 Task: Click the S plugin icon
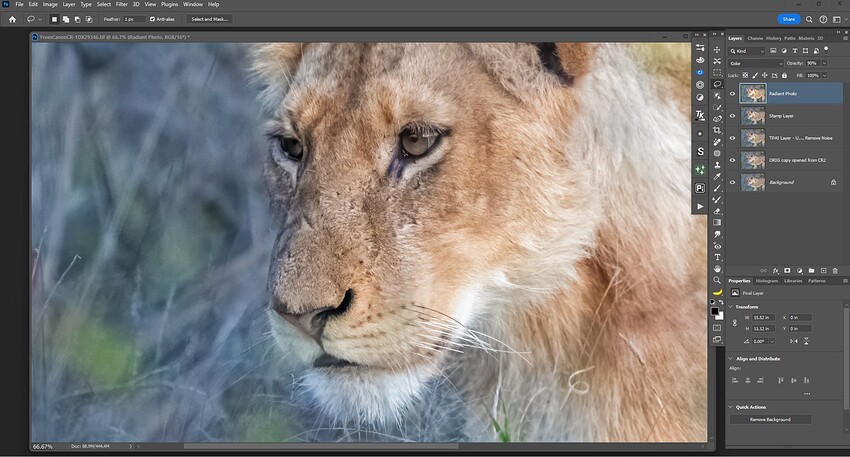coord(700,152)
